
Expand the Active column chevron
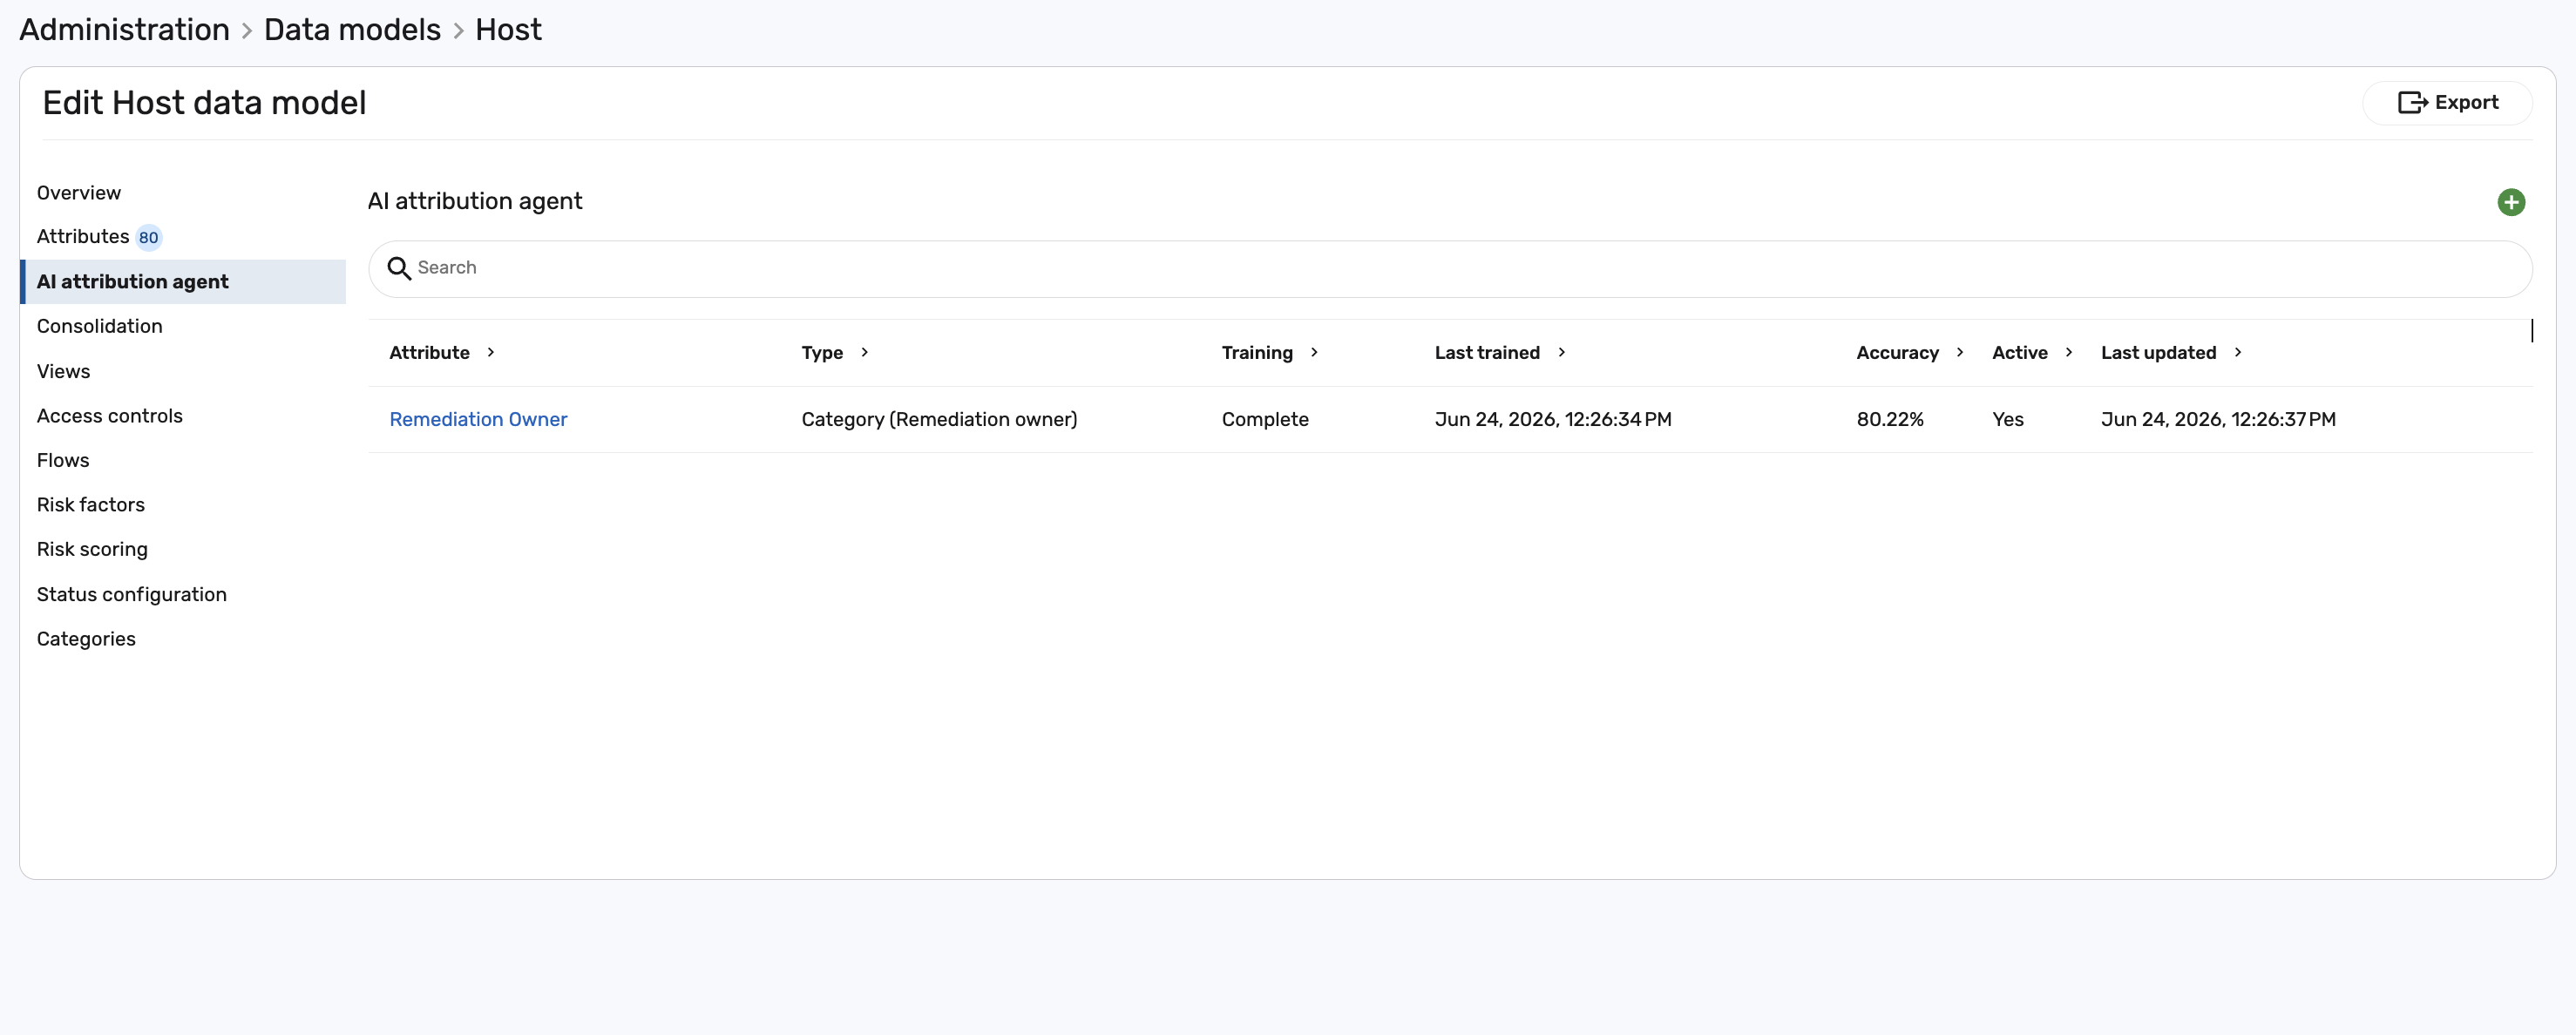(x=2069, y=352)
